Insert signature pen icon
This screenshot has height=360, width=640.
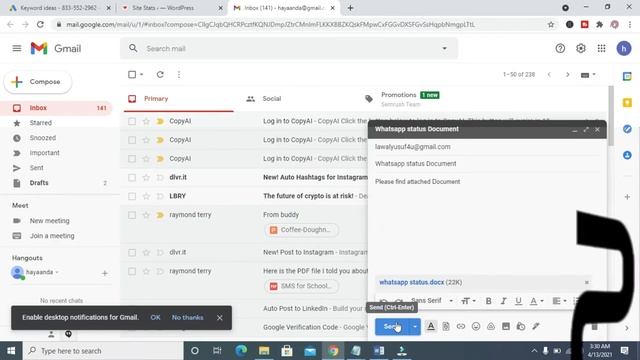[x=536, y=326]
